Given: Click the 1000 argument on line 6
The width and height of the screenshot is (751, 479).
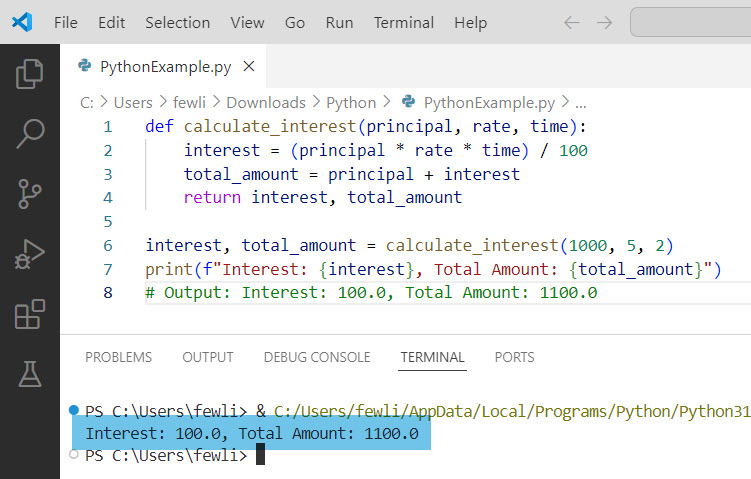Looking at the screenshot, I should click(588, 245).
